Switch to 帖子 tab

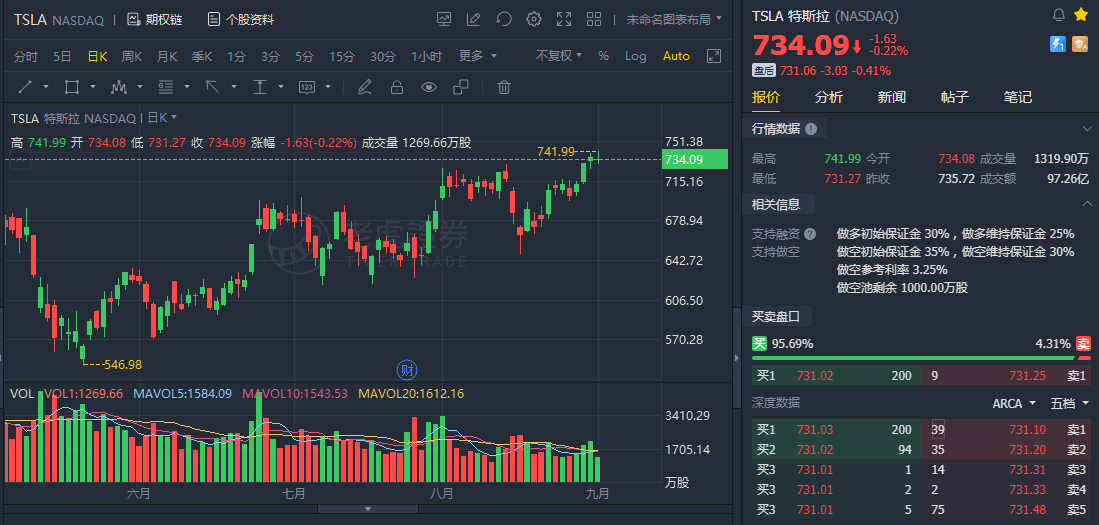click(955, 97)
